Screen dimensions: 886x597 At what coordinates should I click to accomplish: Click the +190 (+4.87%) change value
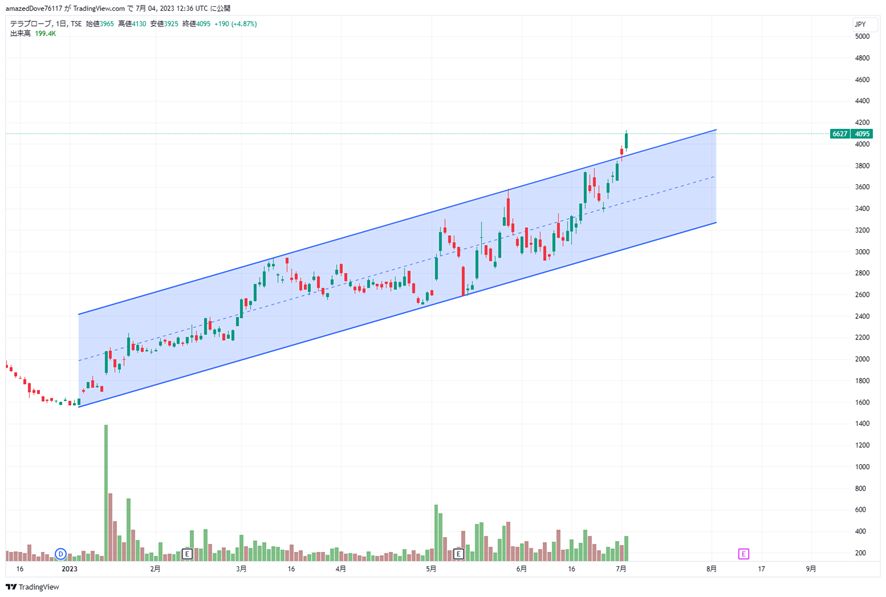pos(236,24)
